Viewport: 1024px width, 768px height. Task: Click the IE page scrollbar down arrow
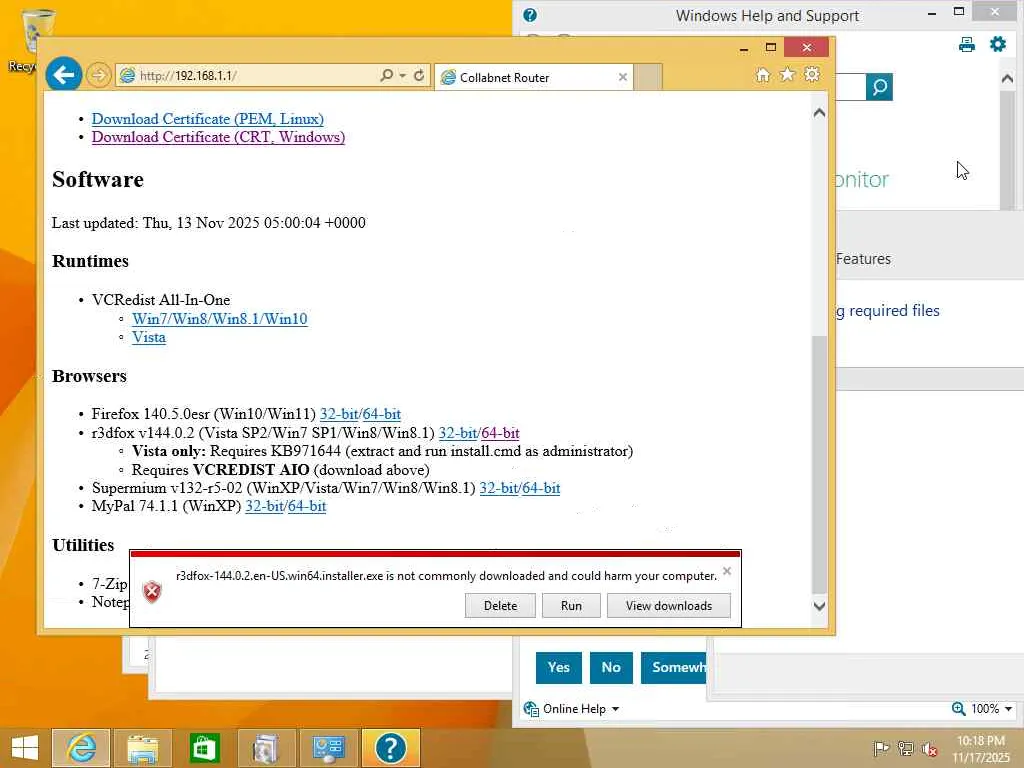819,605
